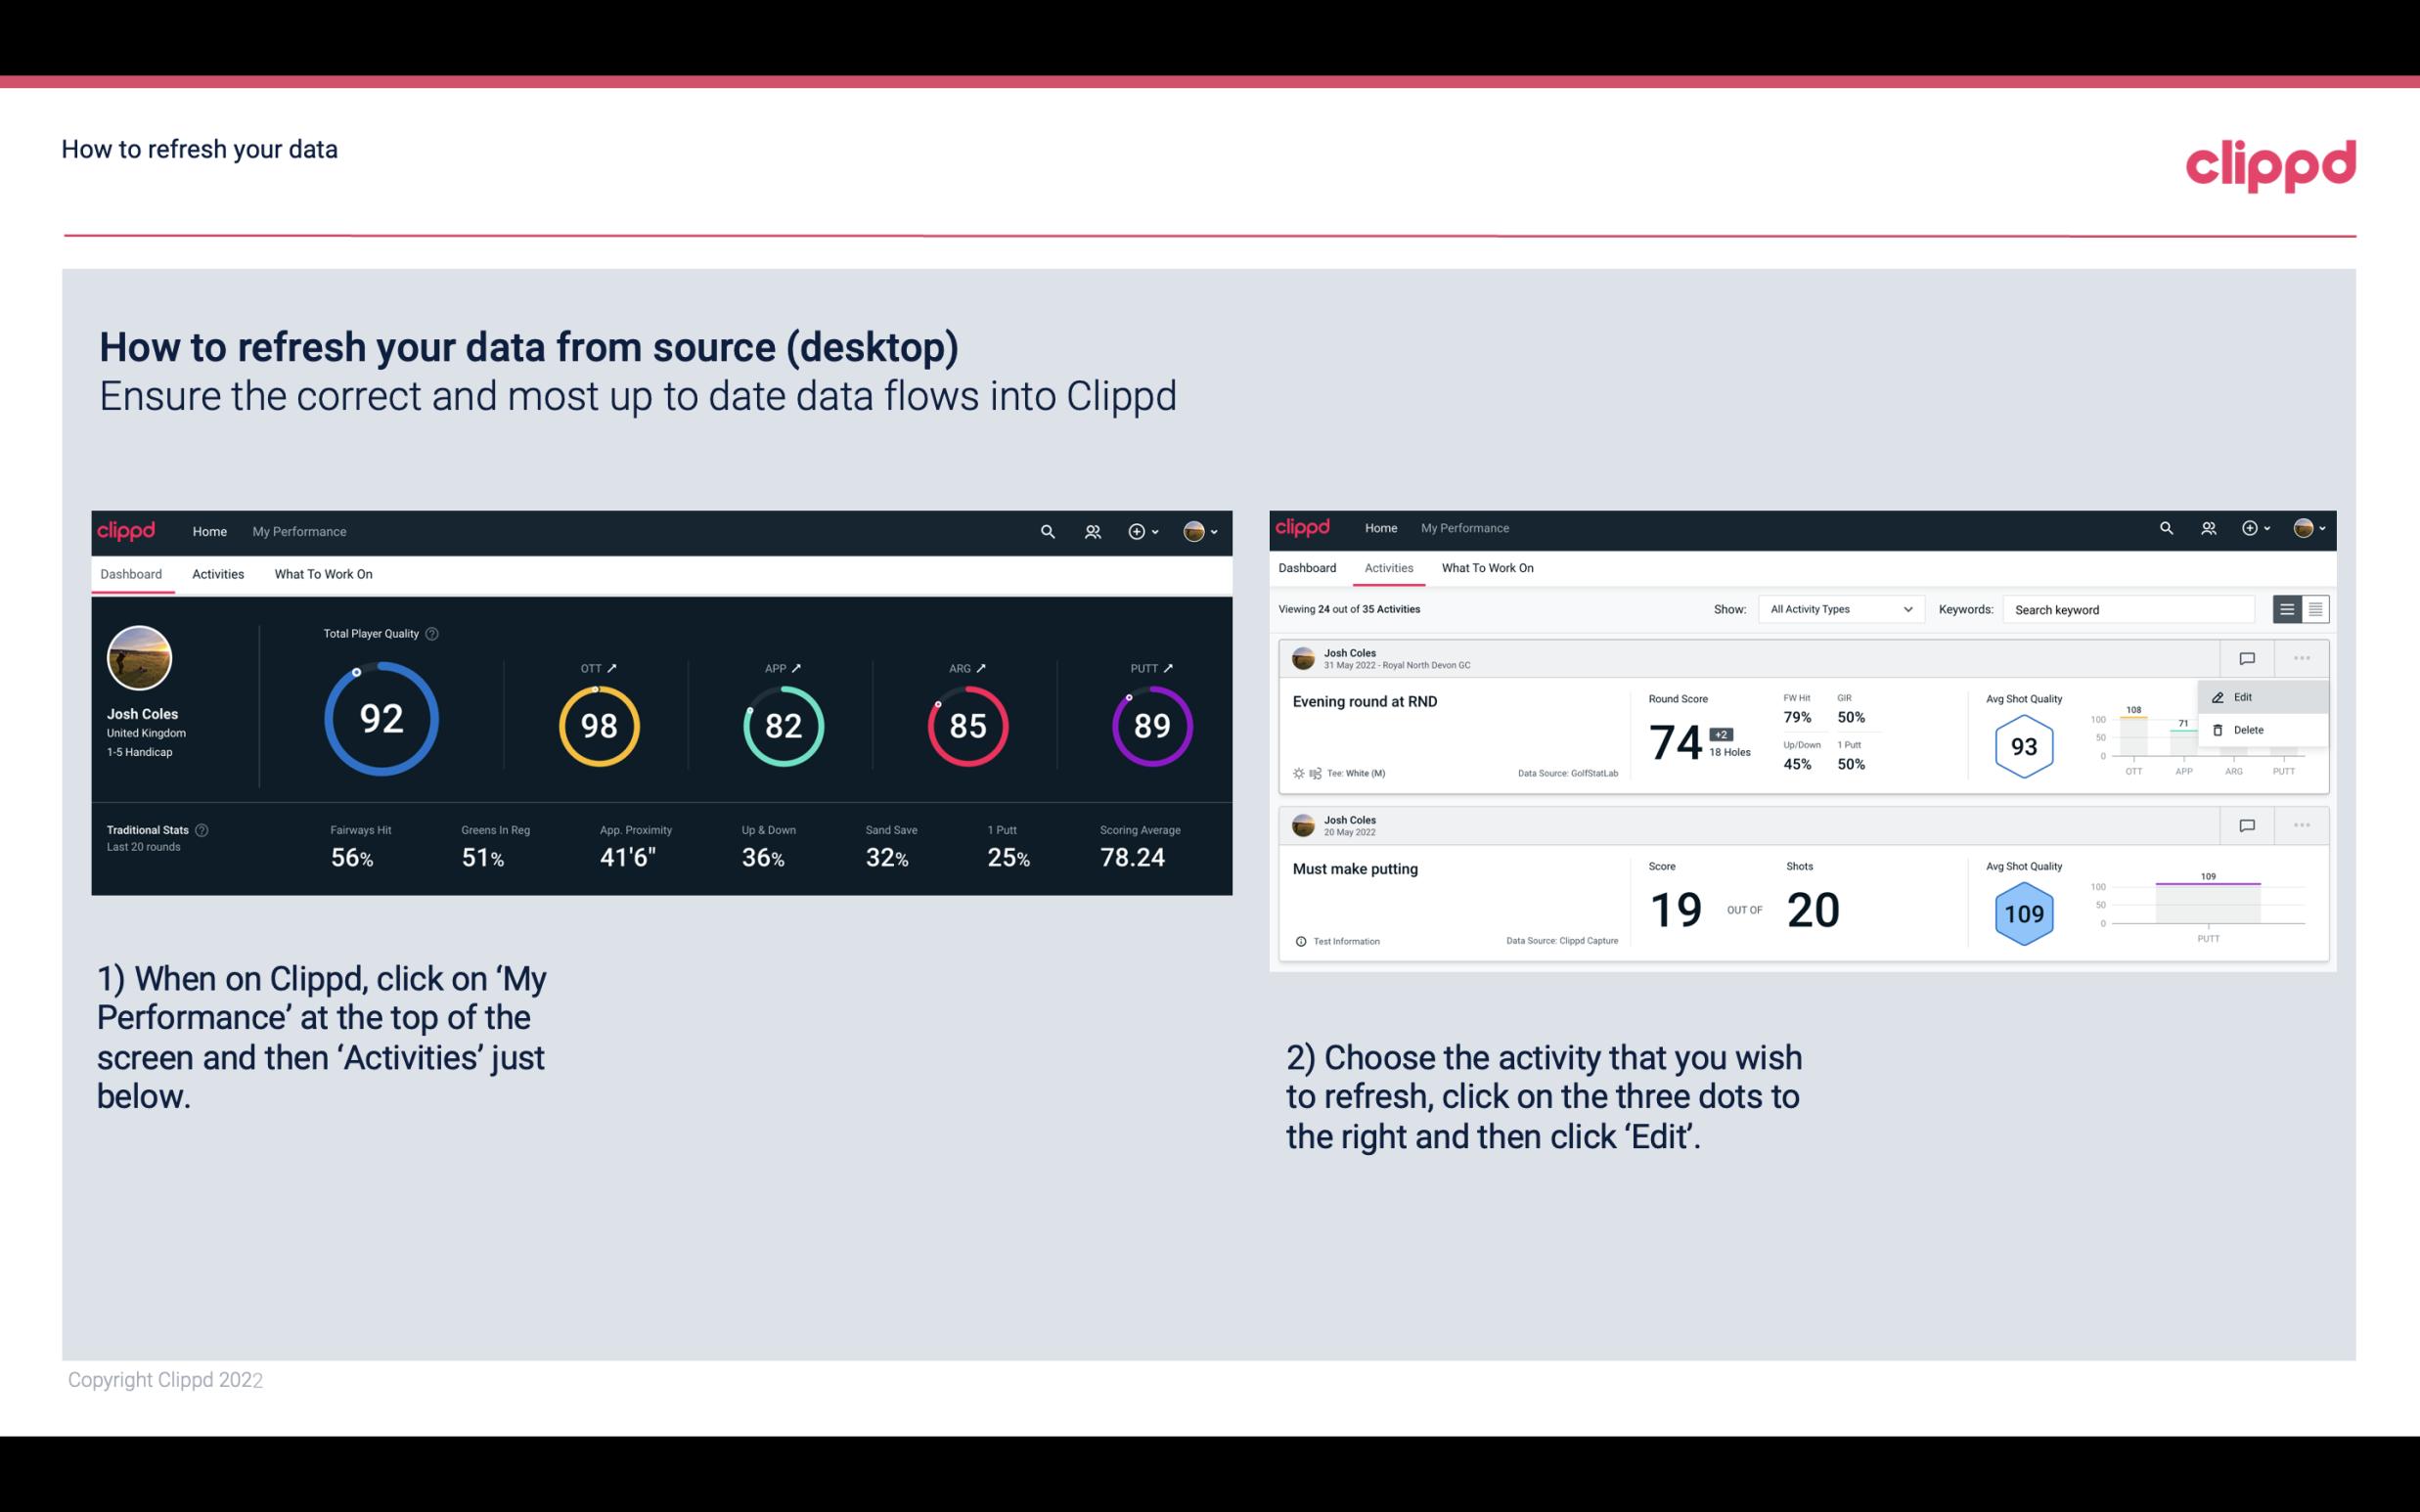Viewport: 2420px width, 1512px height.
Task: Click Delete option in context menu
Action: pyautogui.click(x=2249, y=732)
